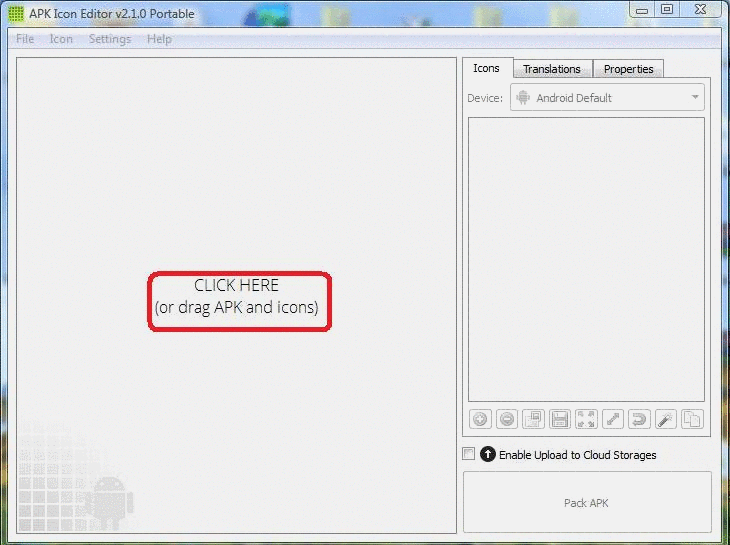Click the Android robot icon in Device box
The height and width of the screenshot is (545, 730).
[x=523, y=97]
